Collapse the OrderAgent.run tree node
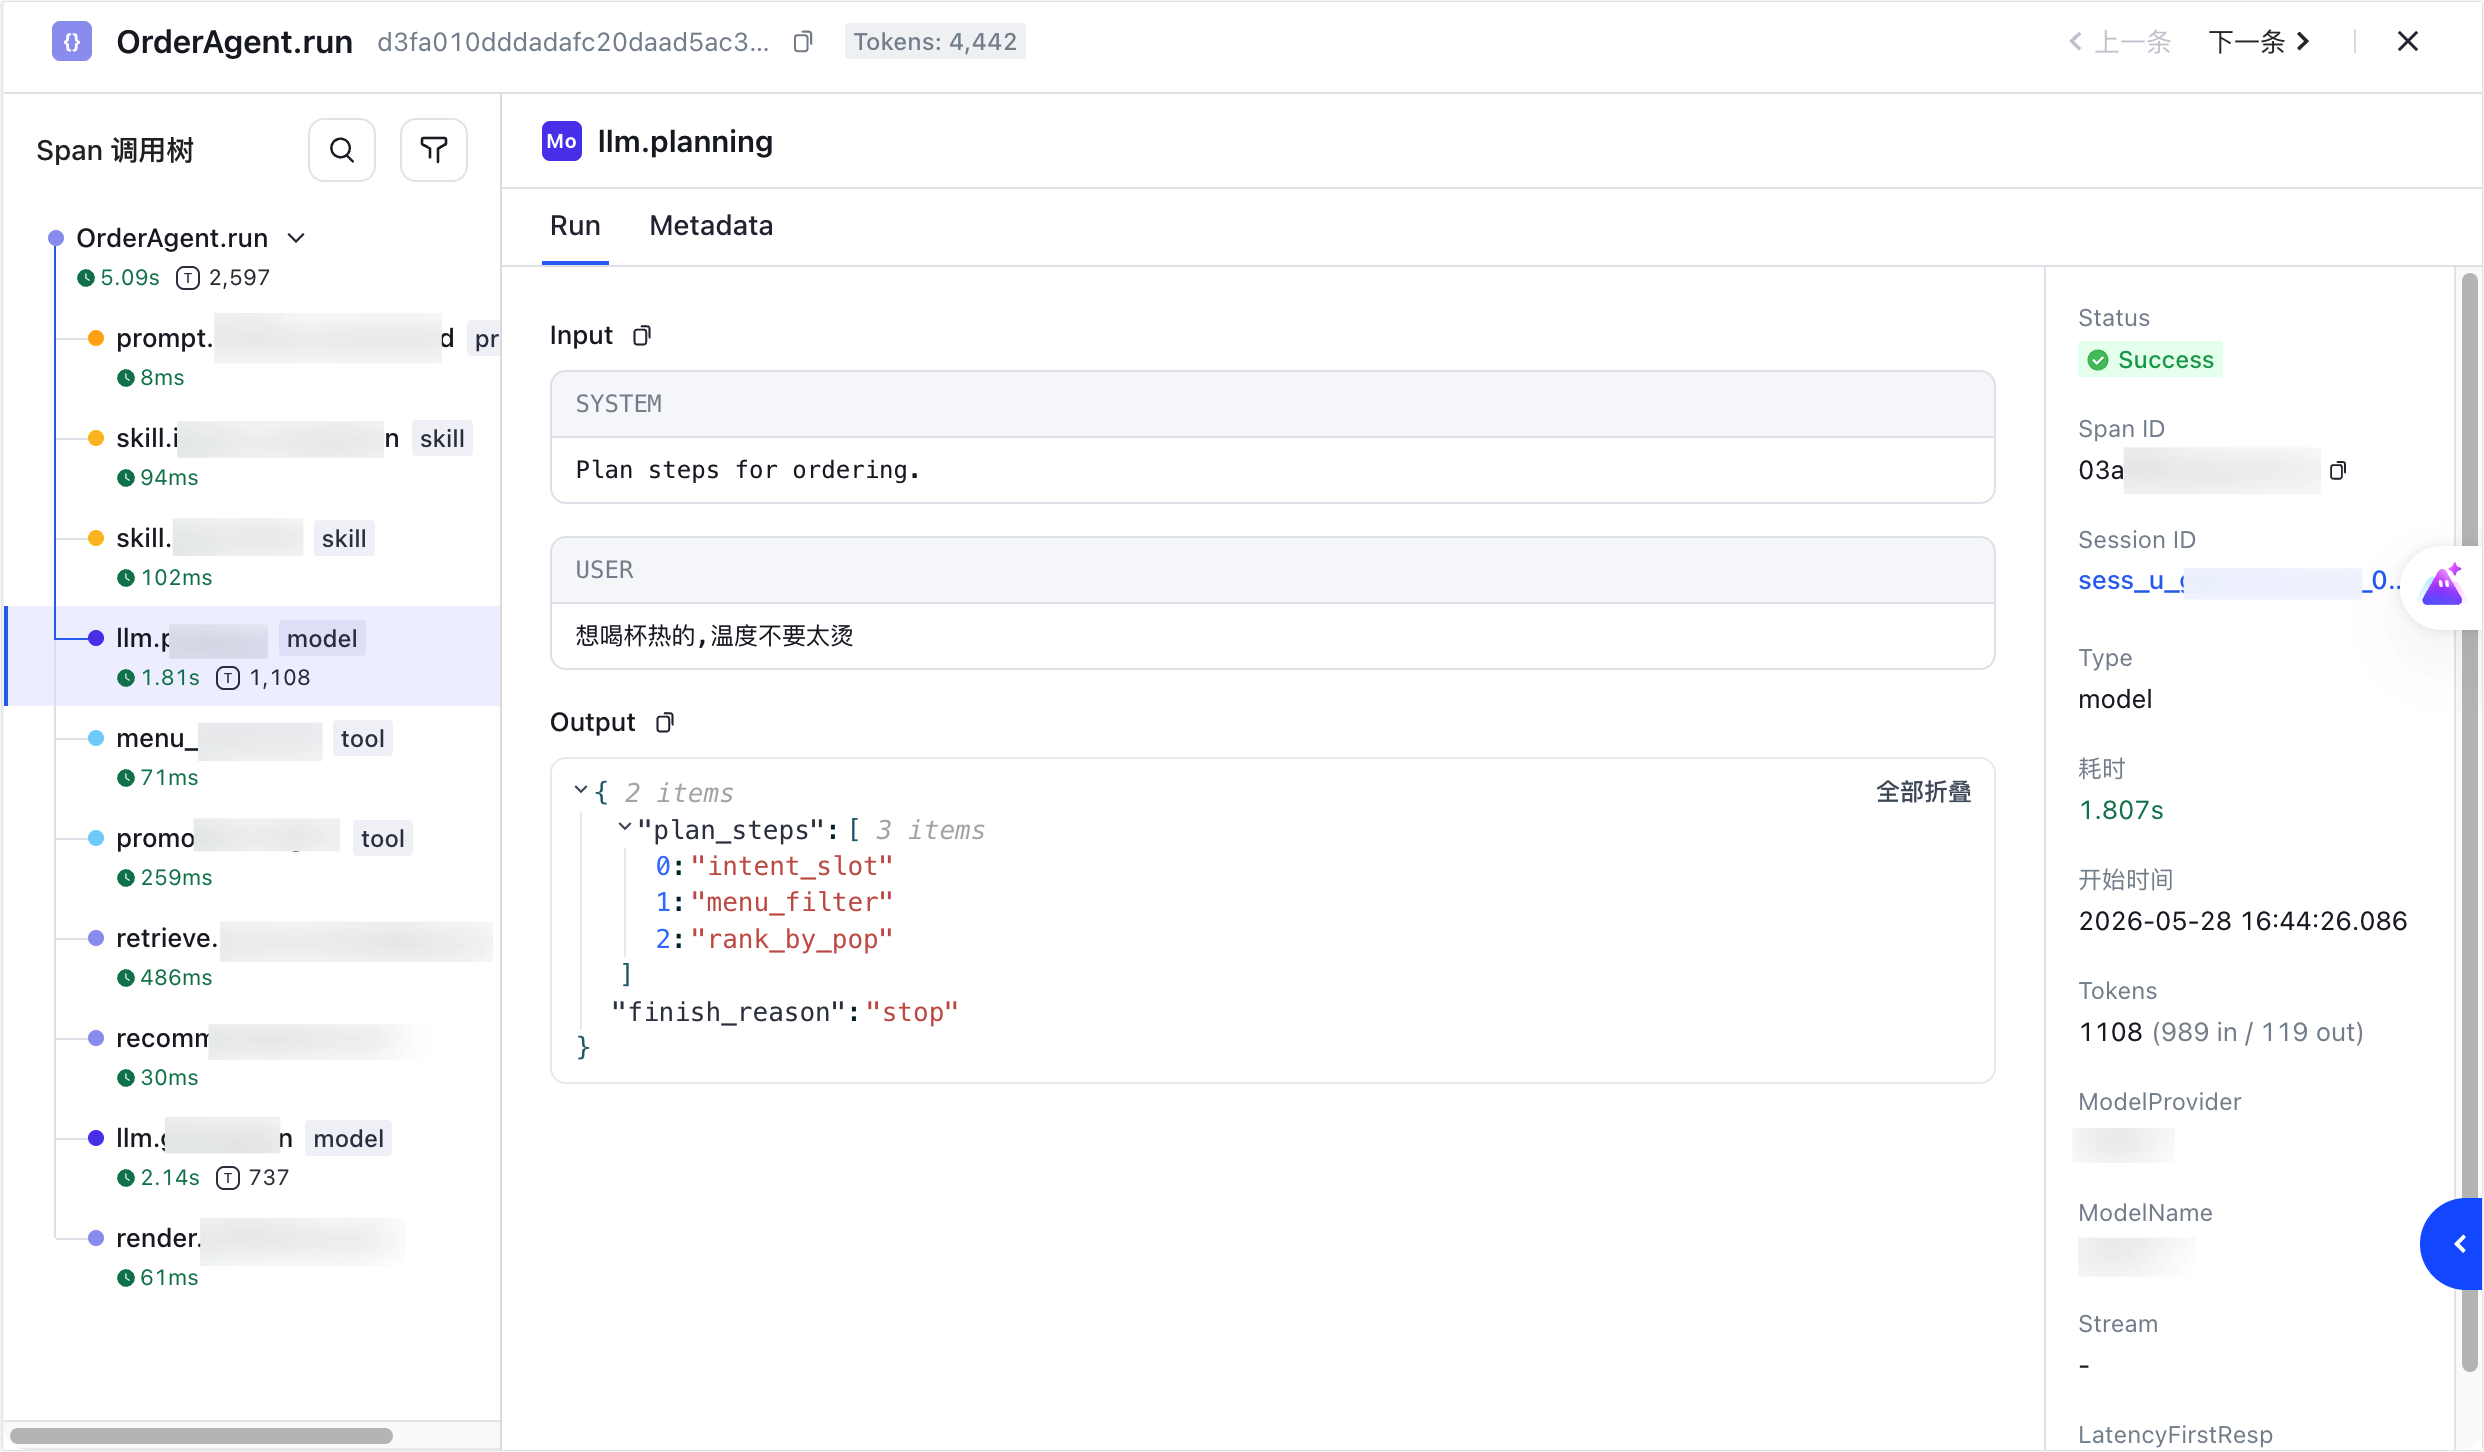 click(296, 238)
